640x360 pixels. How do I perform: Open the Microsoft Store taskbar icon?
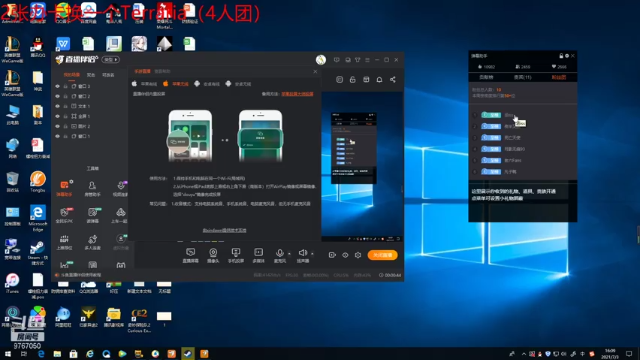[73, 354]
